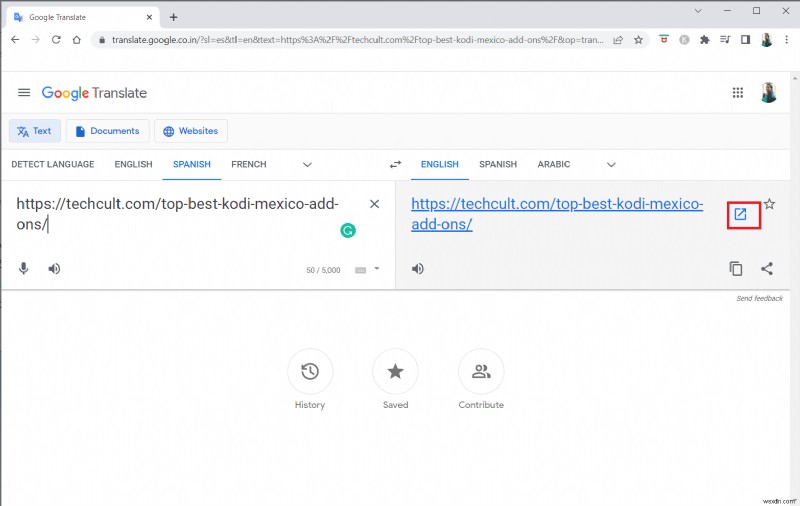Click the address bar URL
Image resolution: width=800 pixels, height=506 pixels.
(357, 40)
